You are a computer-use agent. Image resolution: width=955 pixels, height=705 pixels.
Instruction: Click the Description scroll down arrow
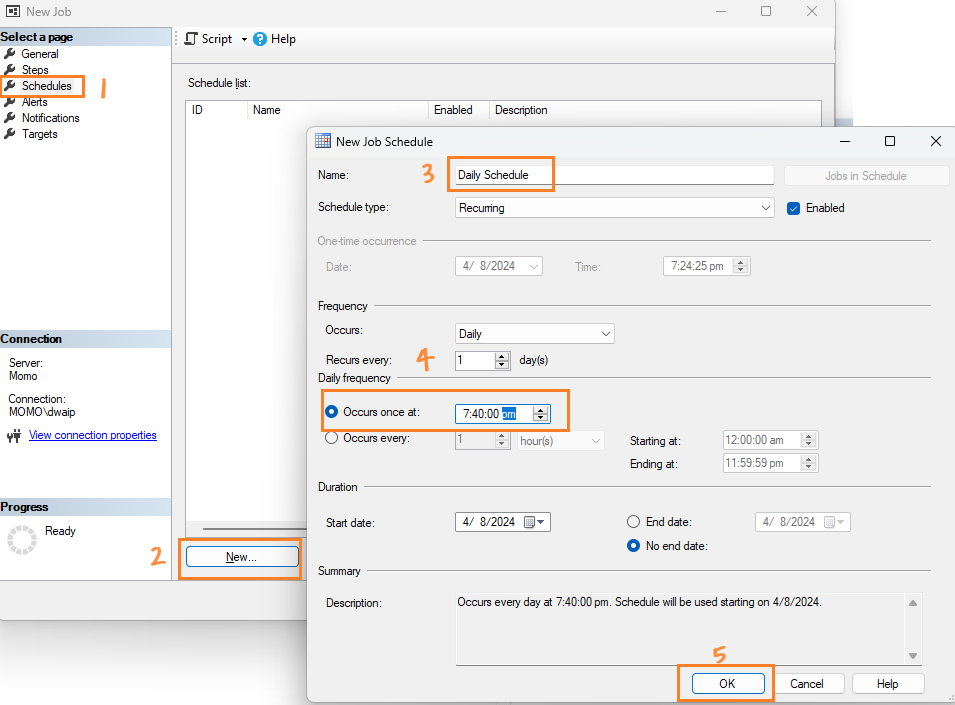(x=913, y=656)
